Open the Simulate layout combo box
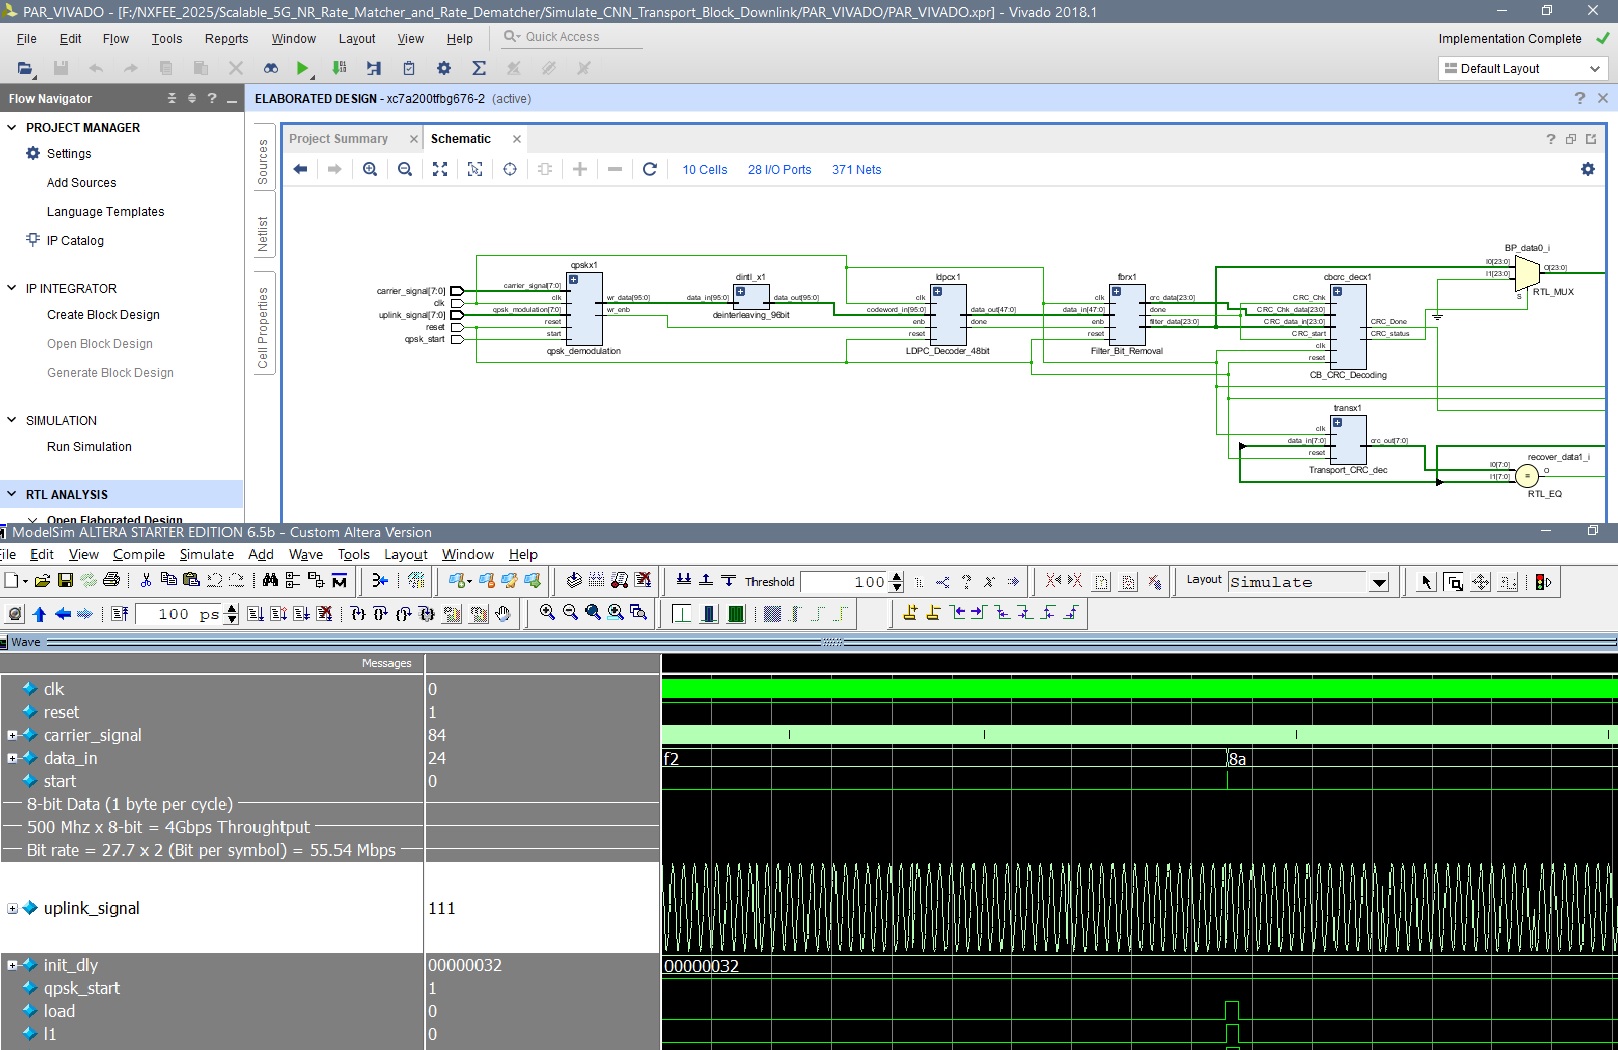This screenshot has height=1050, width=1618. tap(1379, 582)
